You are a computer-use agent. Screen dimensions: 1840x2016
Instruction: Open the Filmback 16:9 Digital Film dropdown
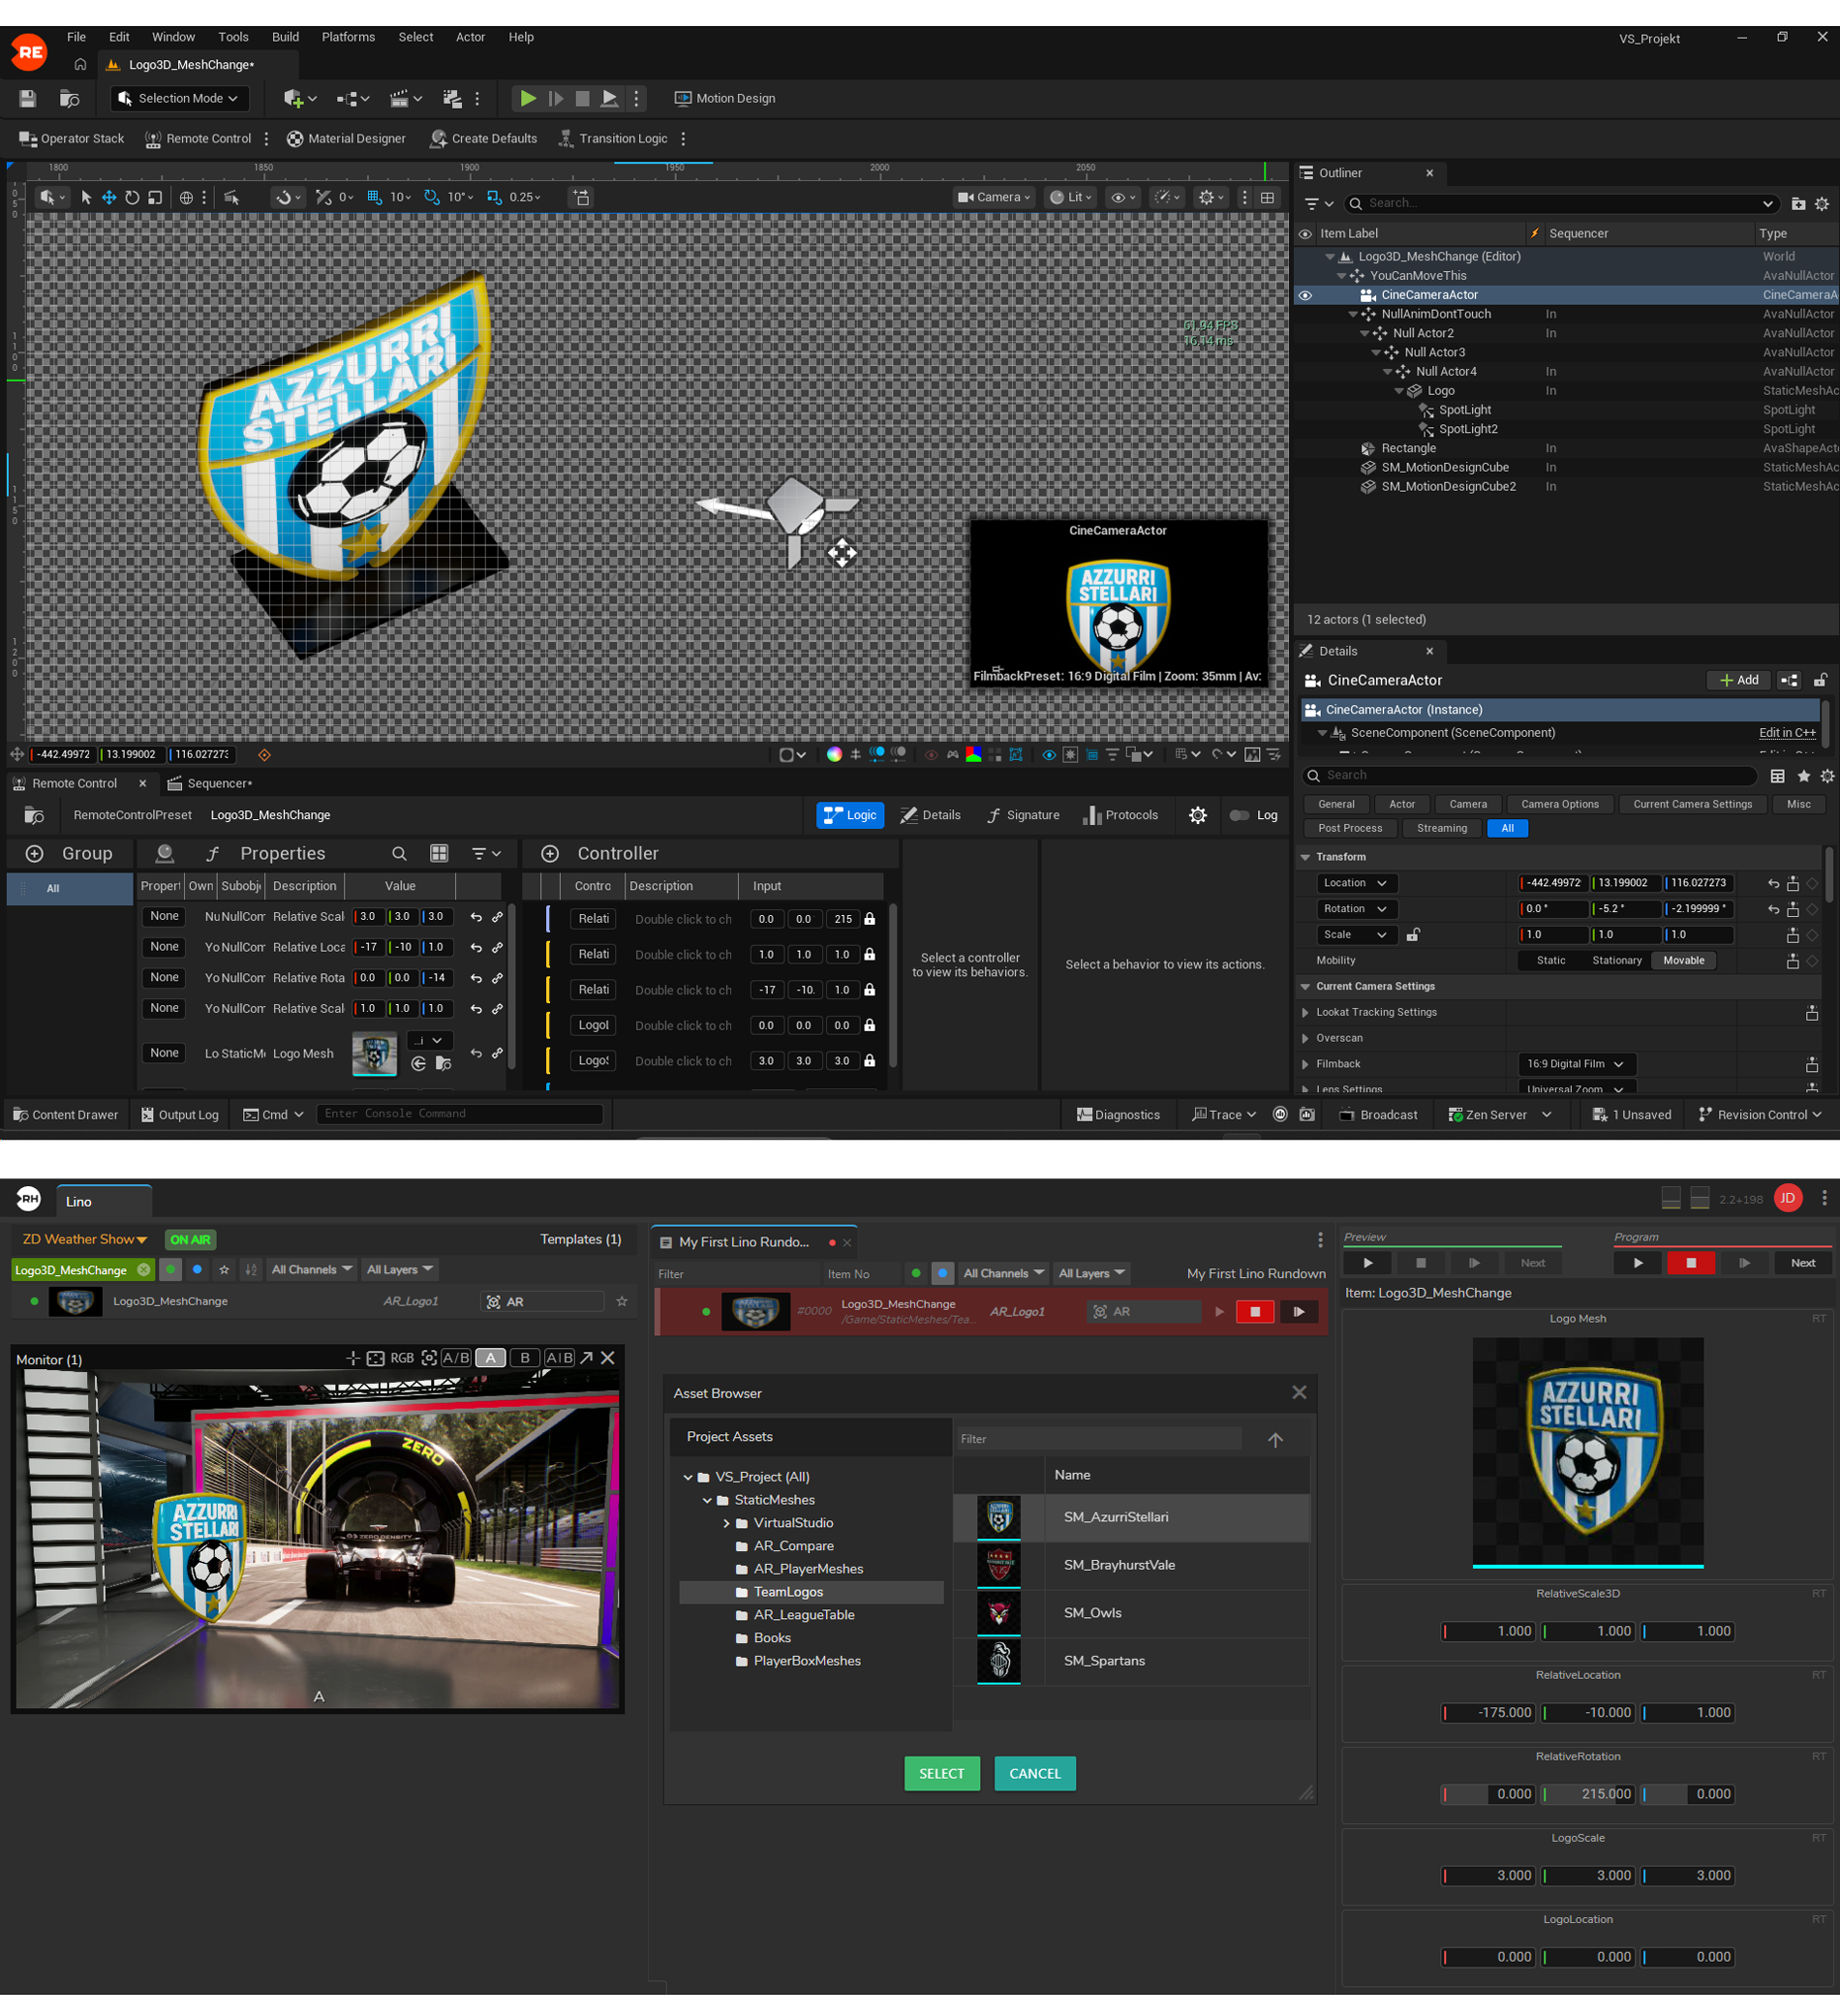[1575, 1064]
